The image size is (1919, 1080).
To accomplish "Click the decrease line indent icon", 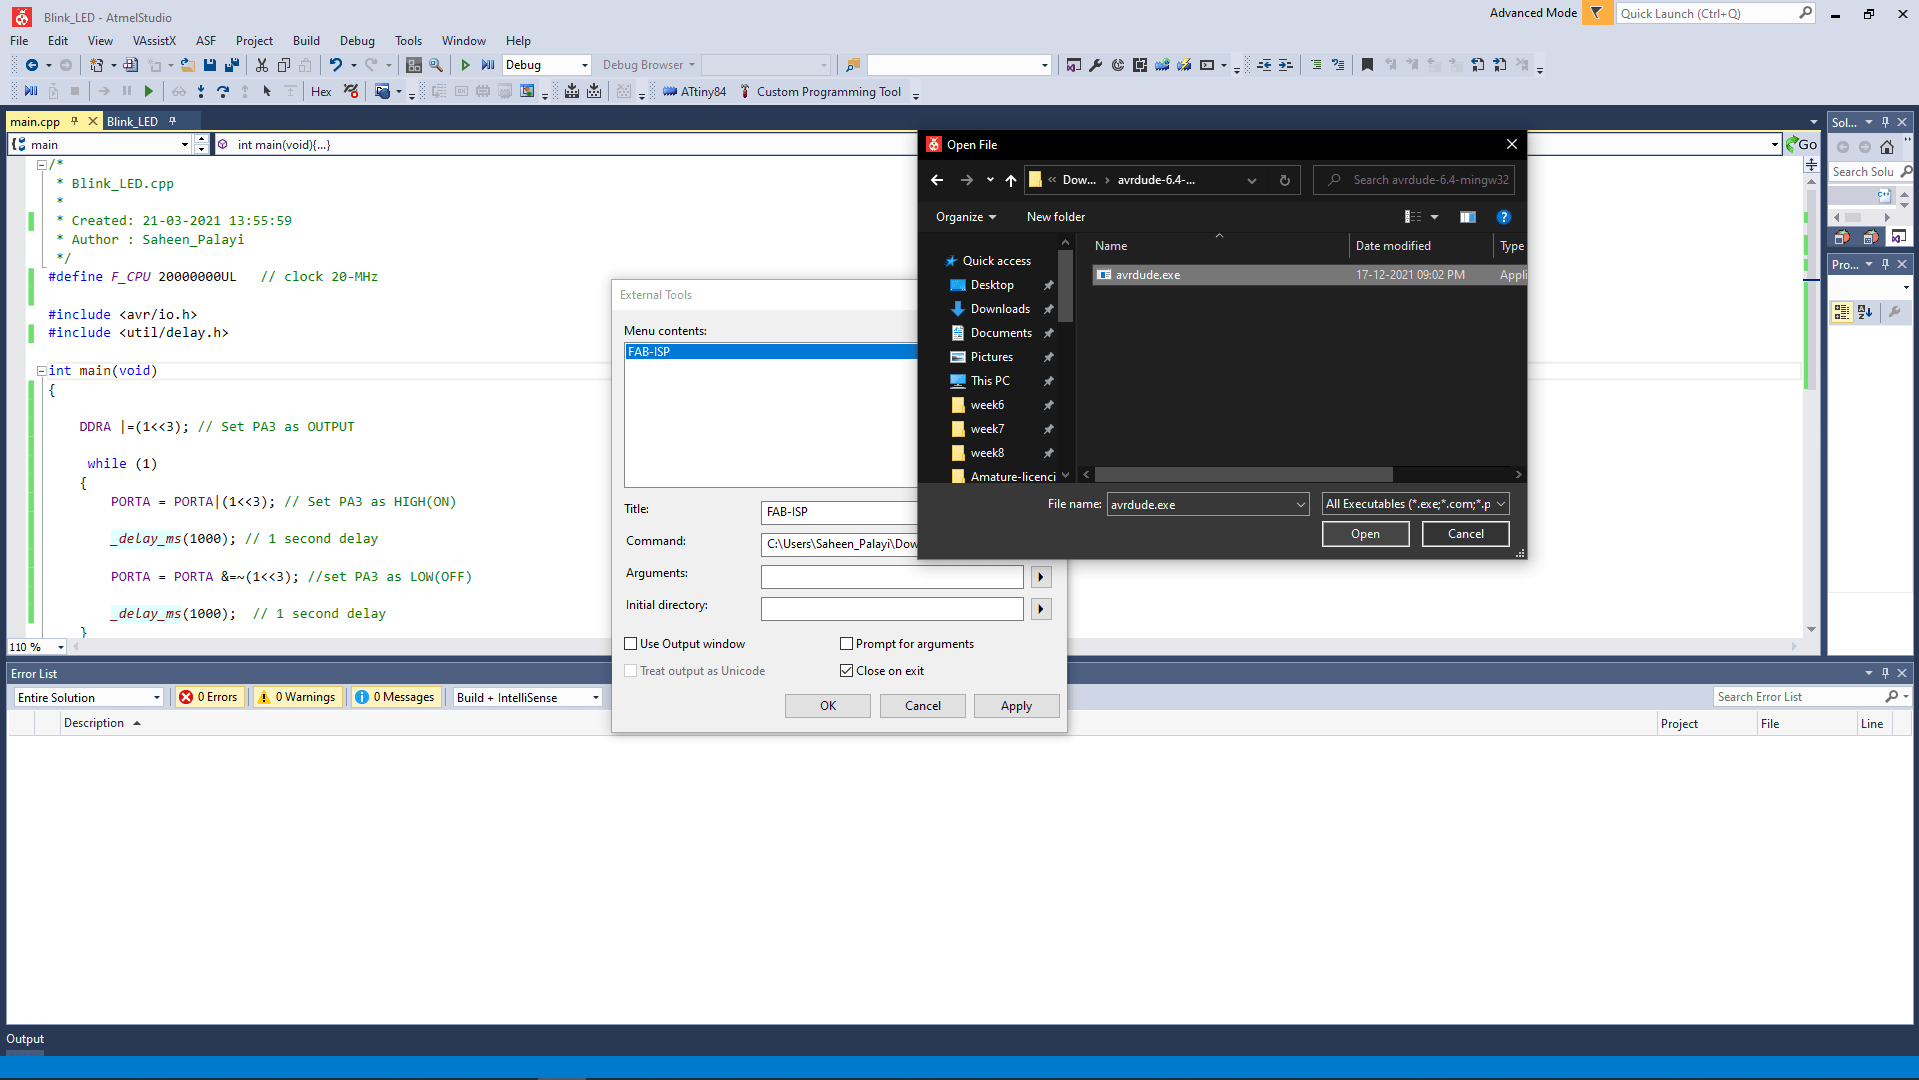I will [1264, 65].
